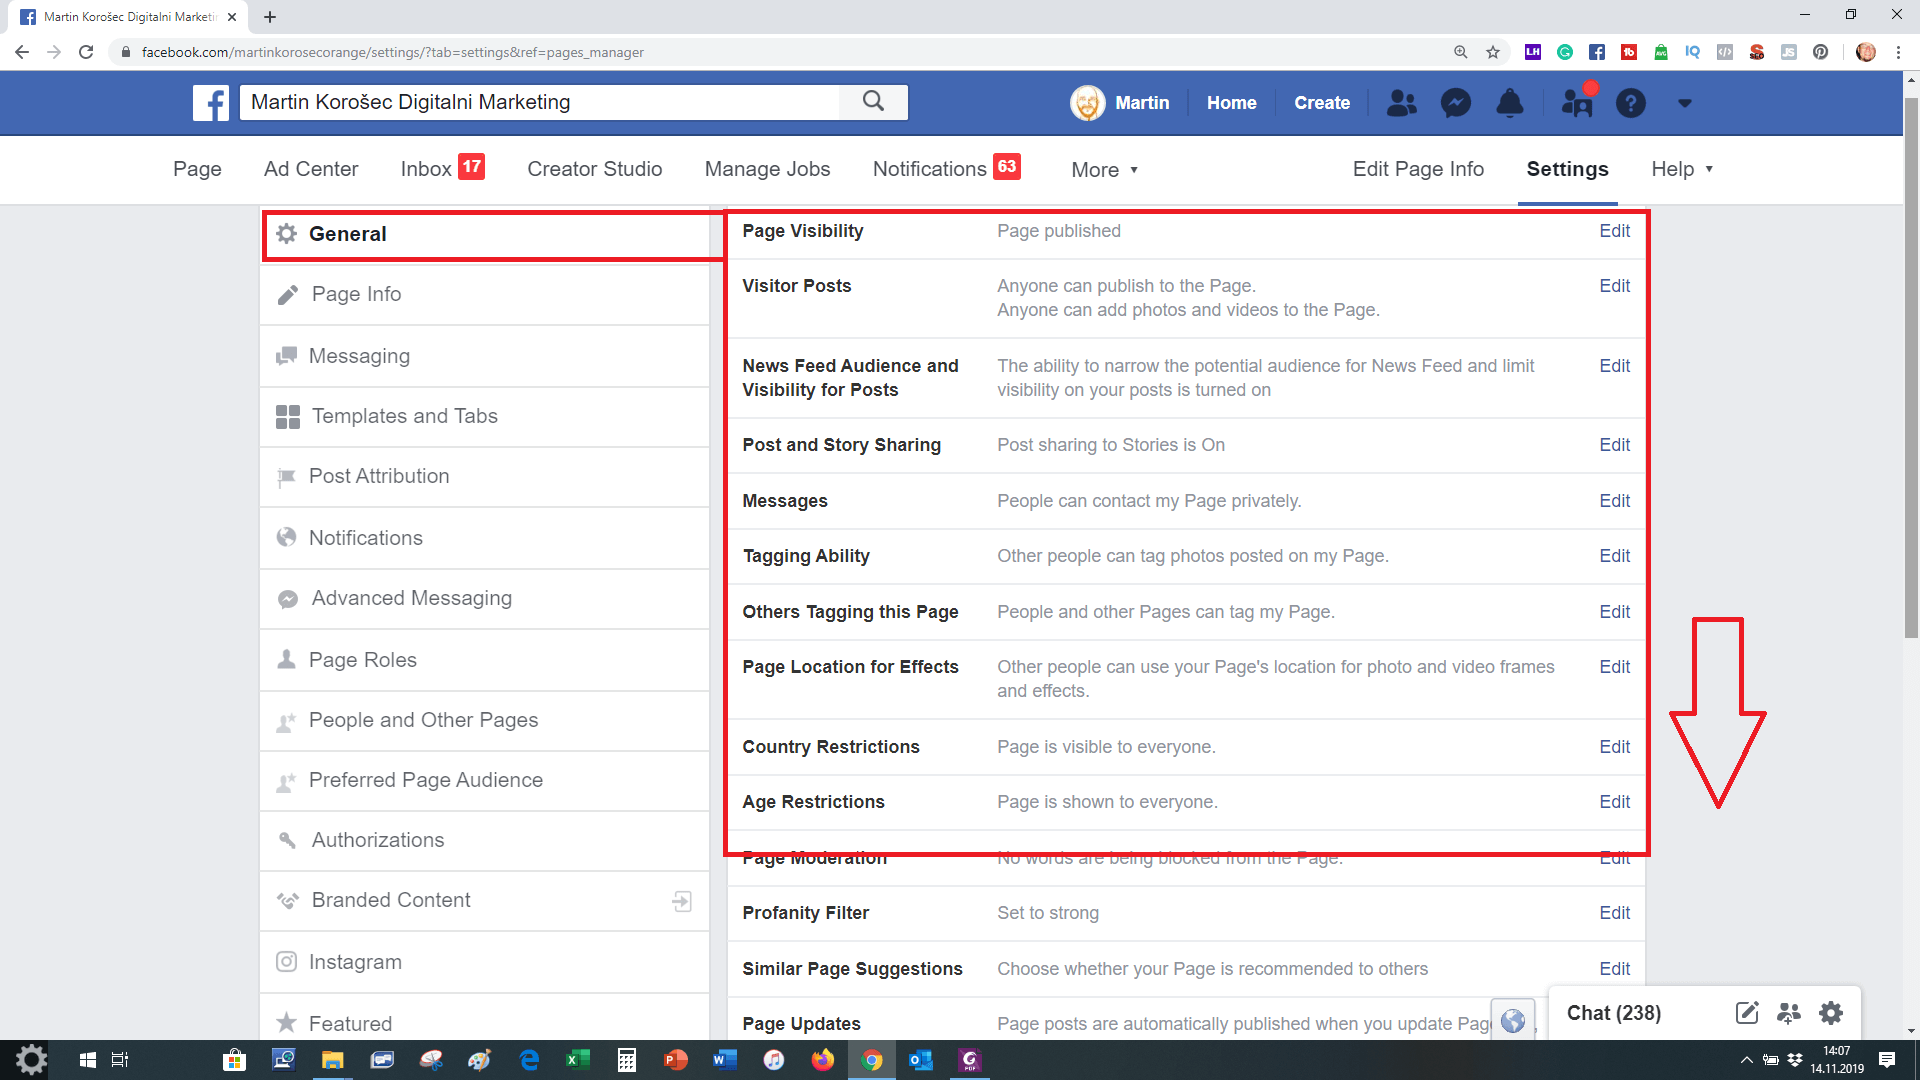Open chat options gear icon
The height and width of the screenshot is (1080, 1920).
tap(1830, 1013)
